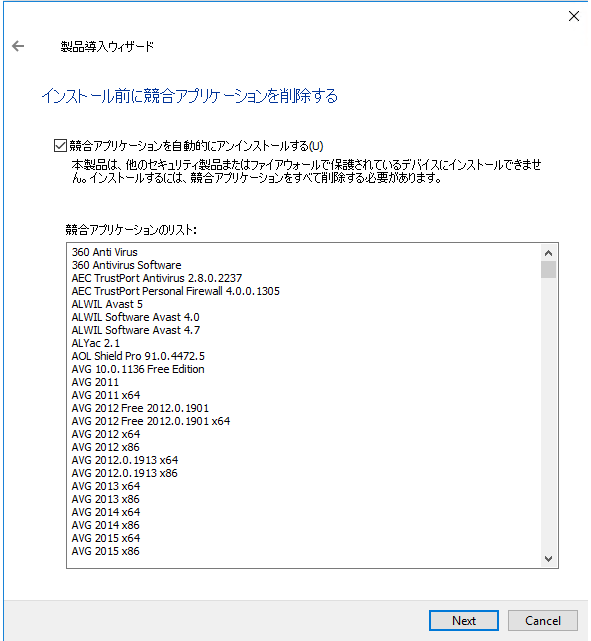Select 'AVG 2013 x86' entry

105,499
